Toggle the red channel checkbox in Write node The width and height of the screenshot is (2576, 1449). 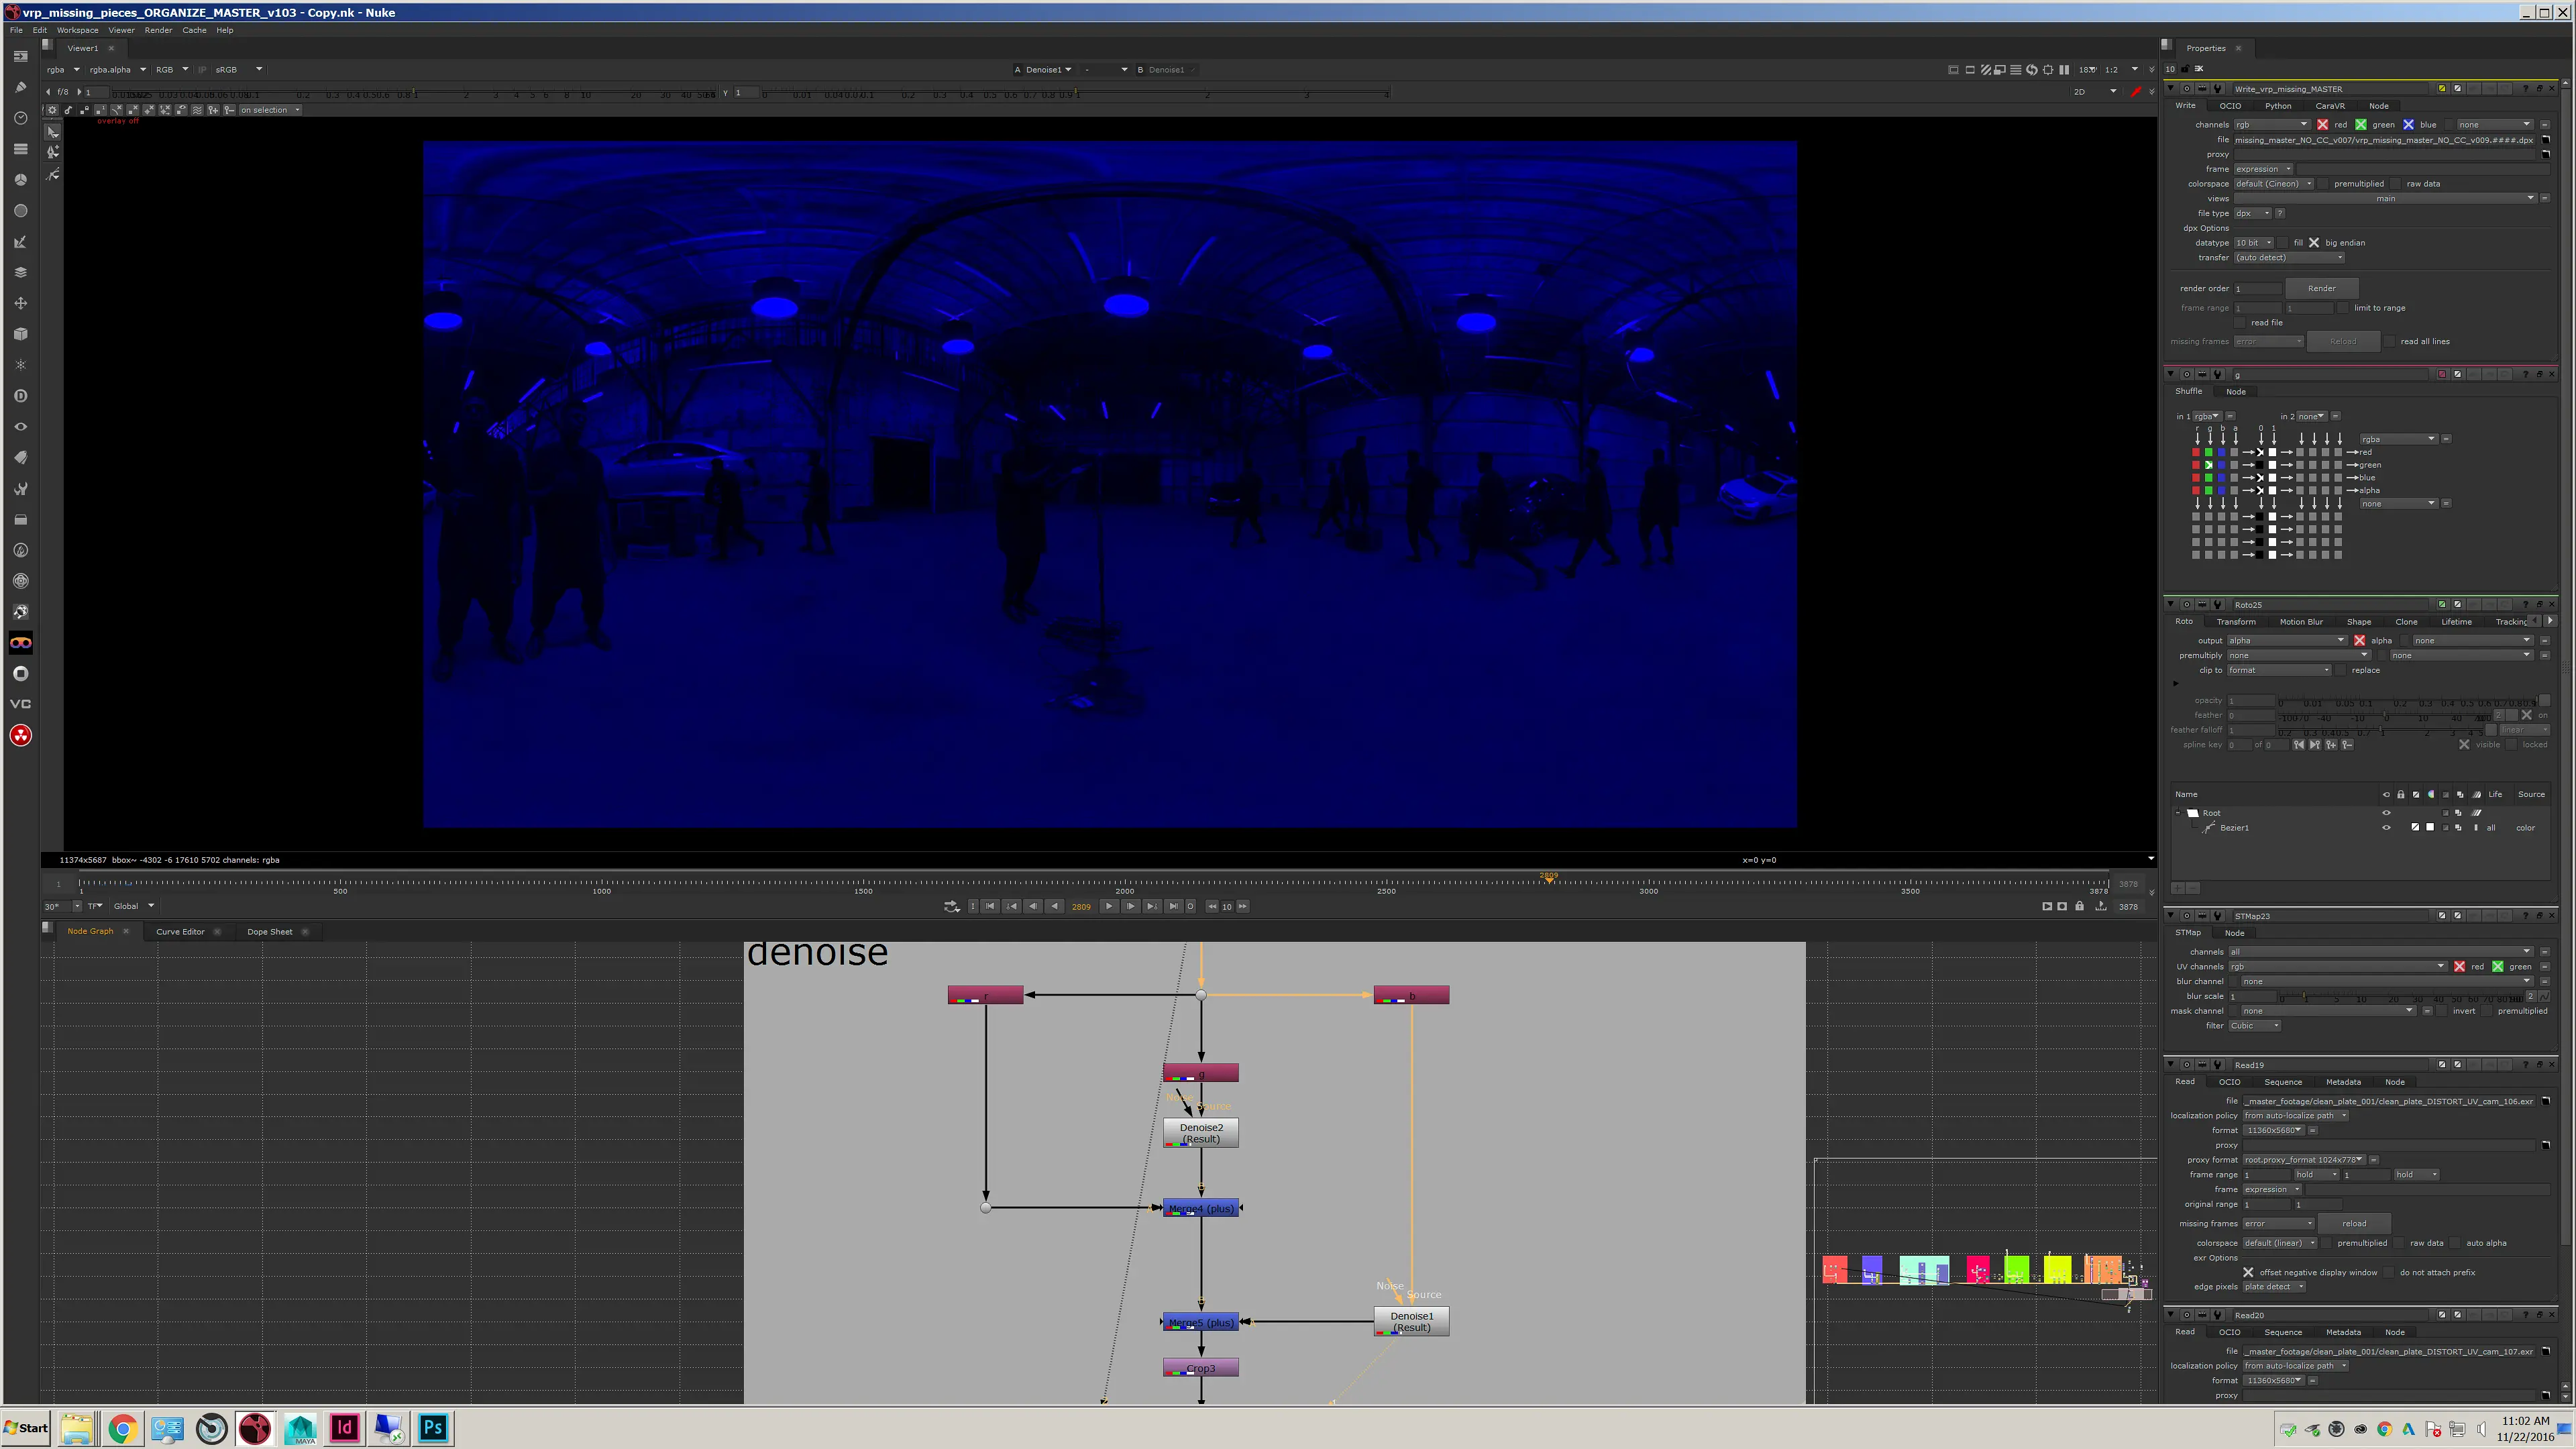pos(2322,125)
